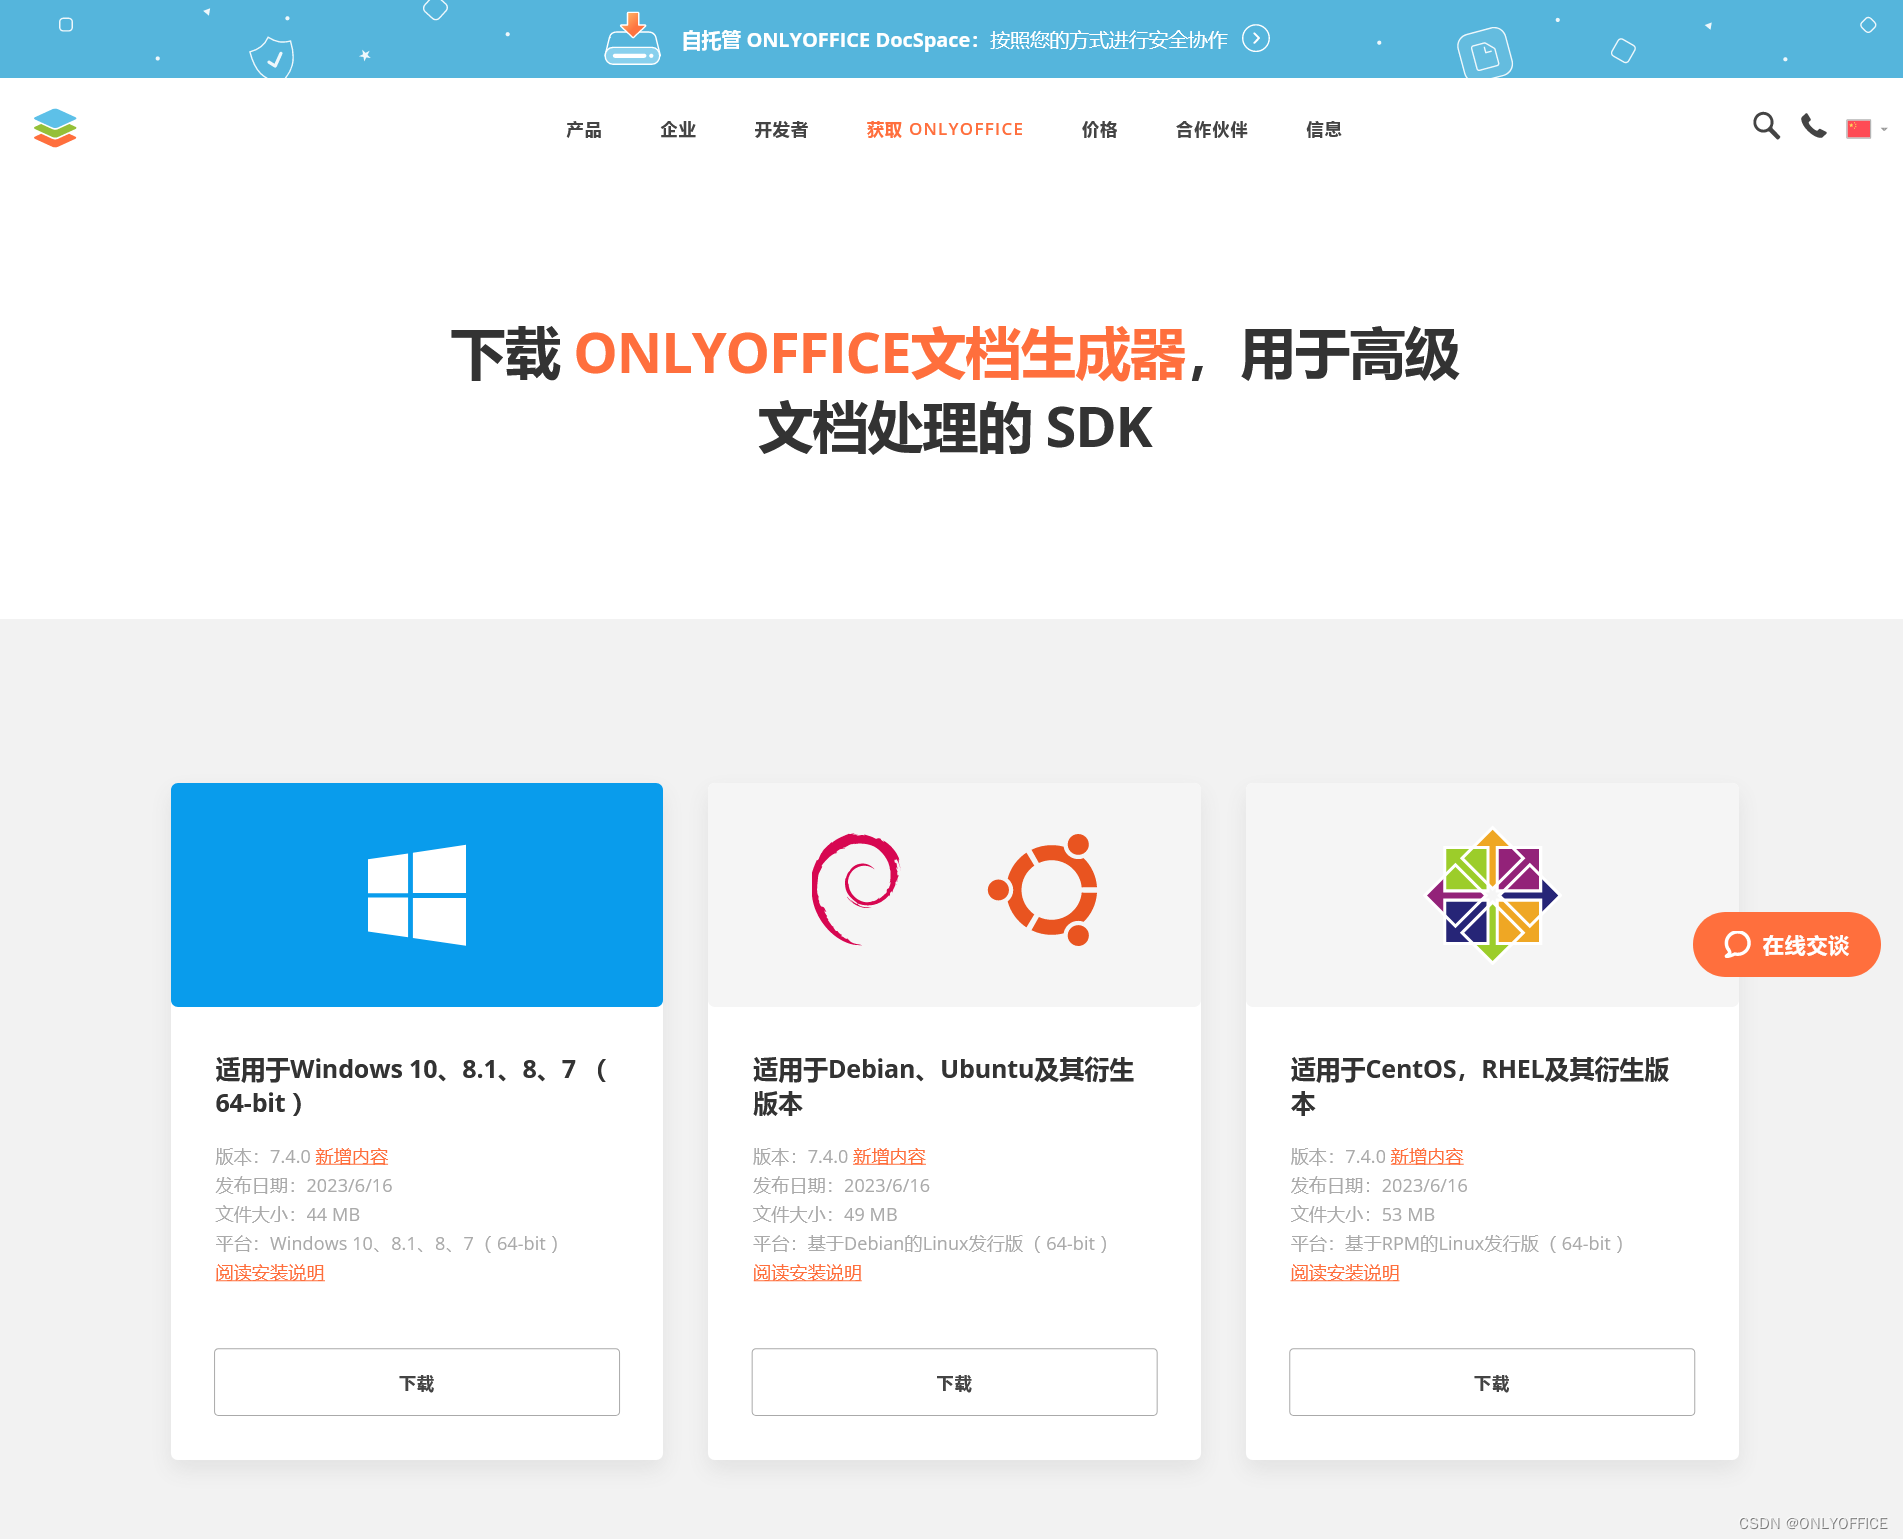Open the 在线交谈 chat button

tap(1786, 944)
